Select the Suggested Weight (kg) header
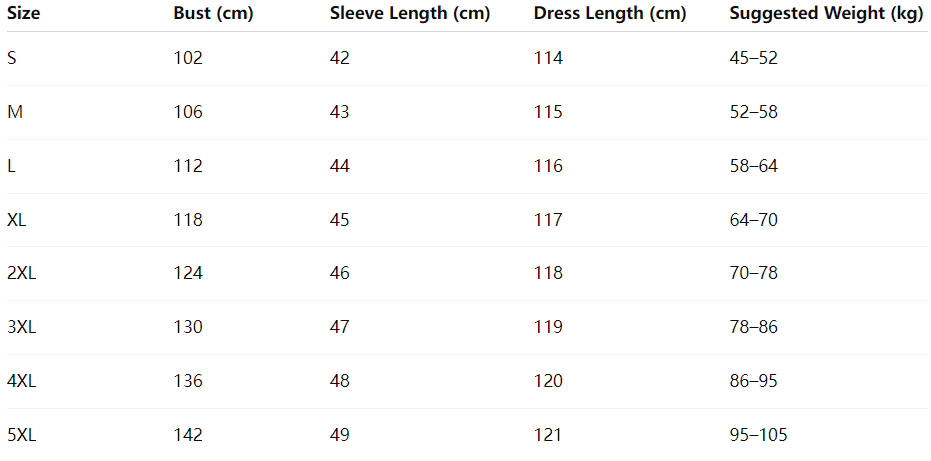This screenshot has height=461, width=931. [826, 14]
